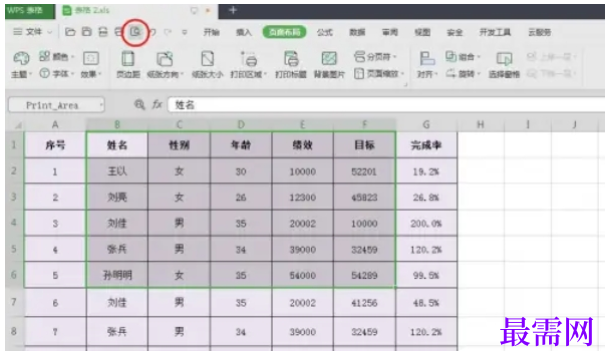Click the cell with value 41256
Viewport: 612px width, 363px height.
[x=364, y=303]
